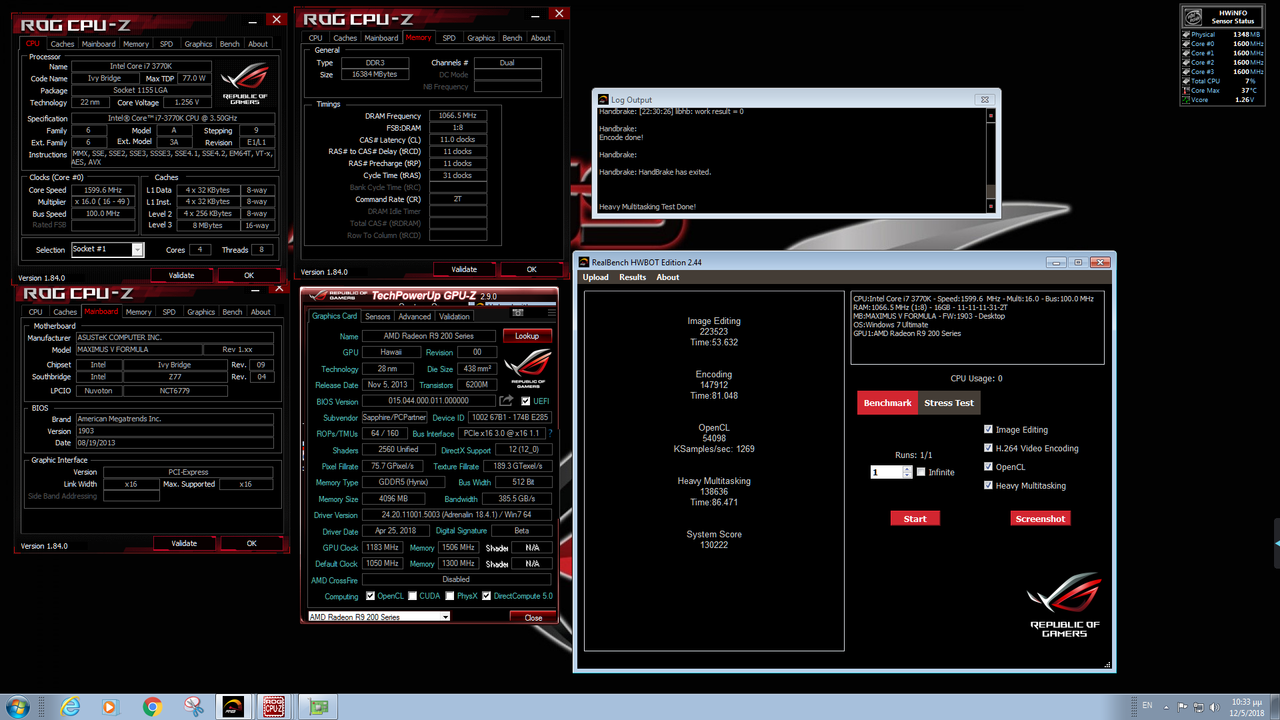This screenshot has width=1280, height=720.
Task: Open the Validation tab in GPU-Z
Action: click(x=454, y=316)
